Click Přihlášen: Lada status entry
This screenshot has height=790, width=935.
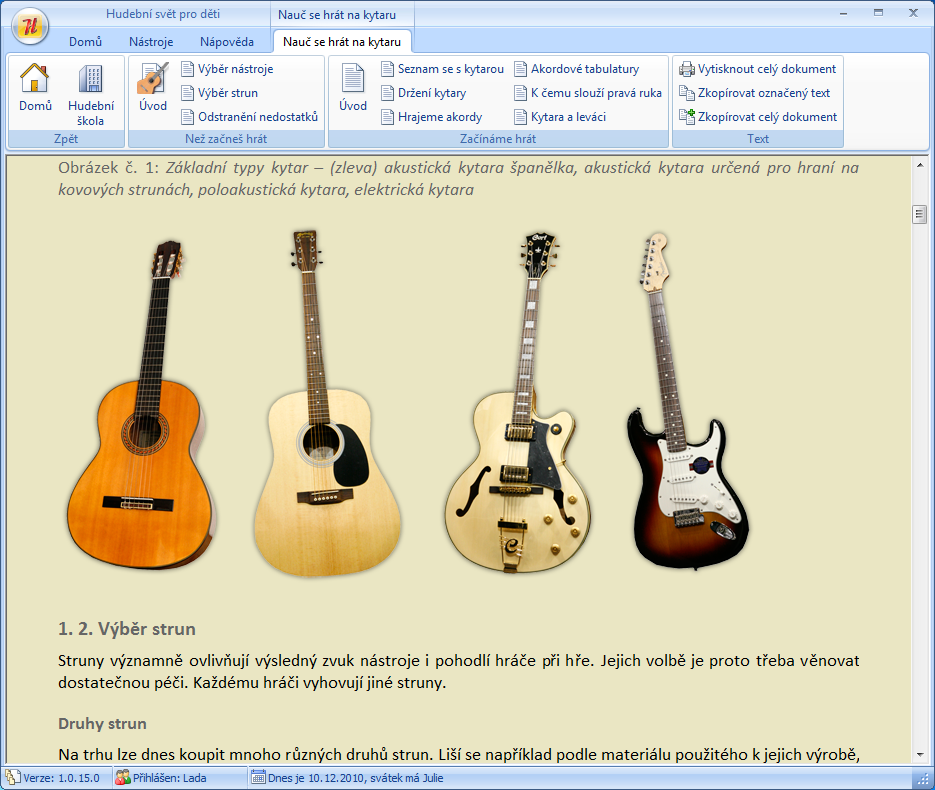(x=169, y=778)
